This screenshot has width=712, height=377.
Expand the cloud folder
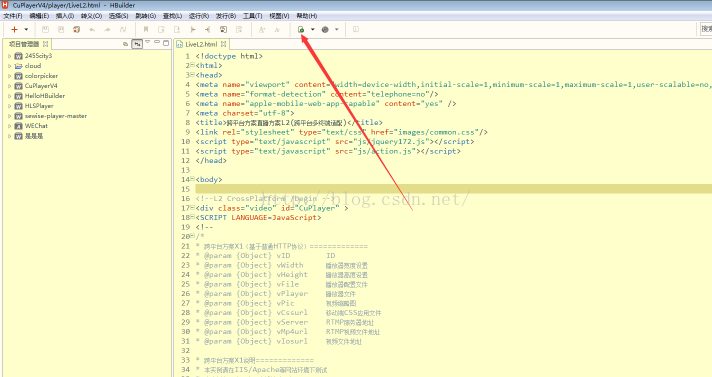10,66
